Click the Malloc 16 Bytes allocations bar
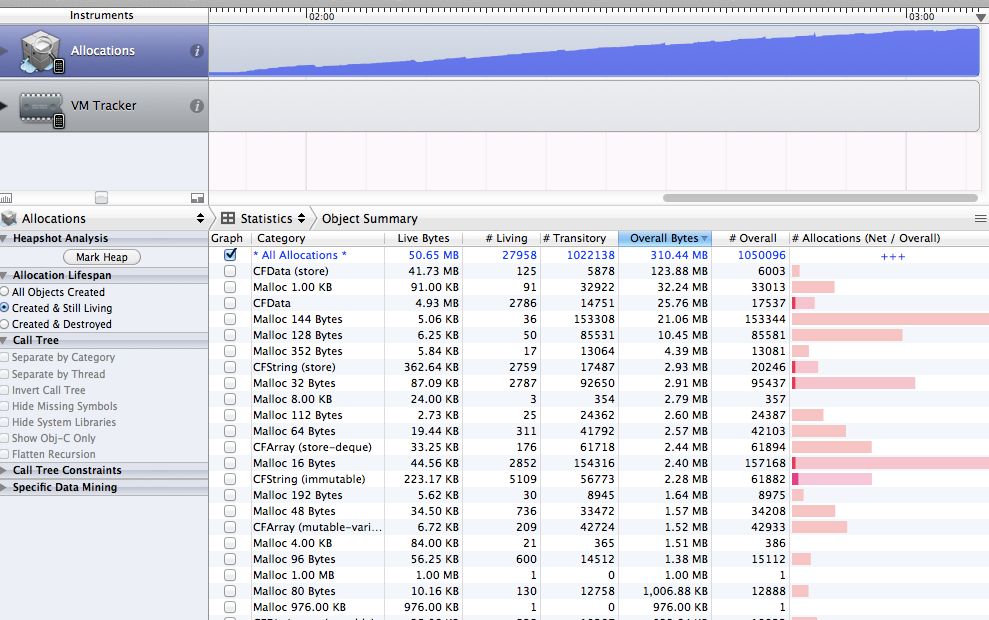 click(x=890, y=463)
